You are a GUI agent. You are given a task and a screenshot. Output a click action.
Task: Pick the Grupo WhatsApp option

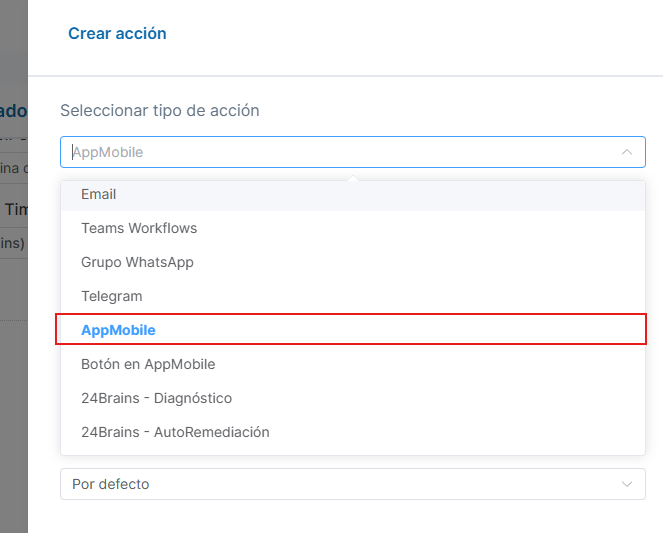click(x=353, y=262)
